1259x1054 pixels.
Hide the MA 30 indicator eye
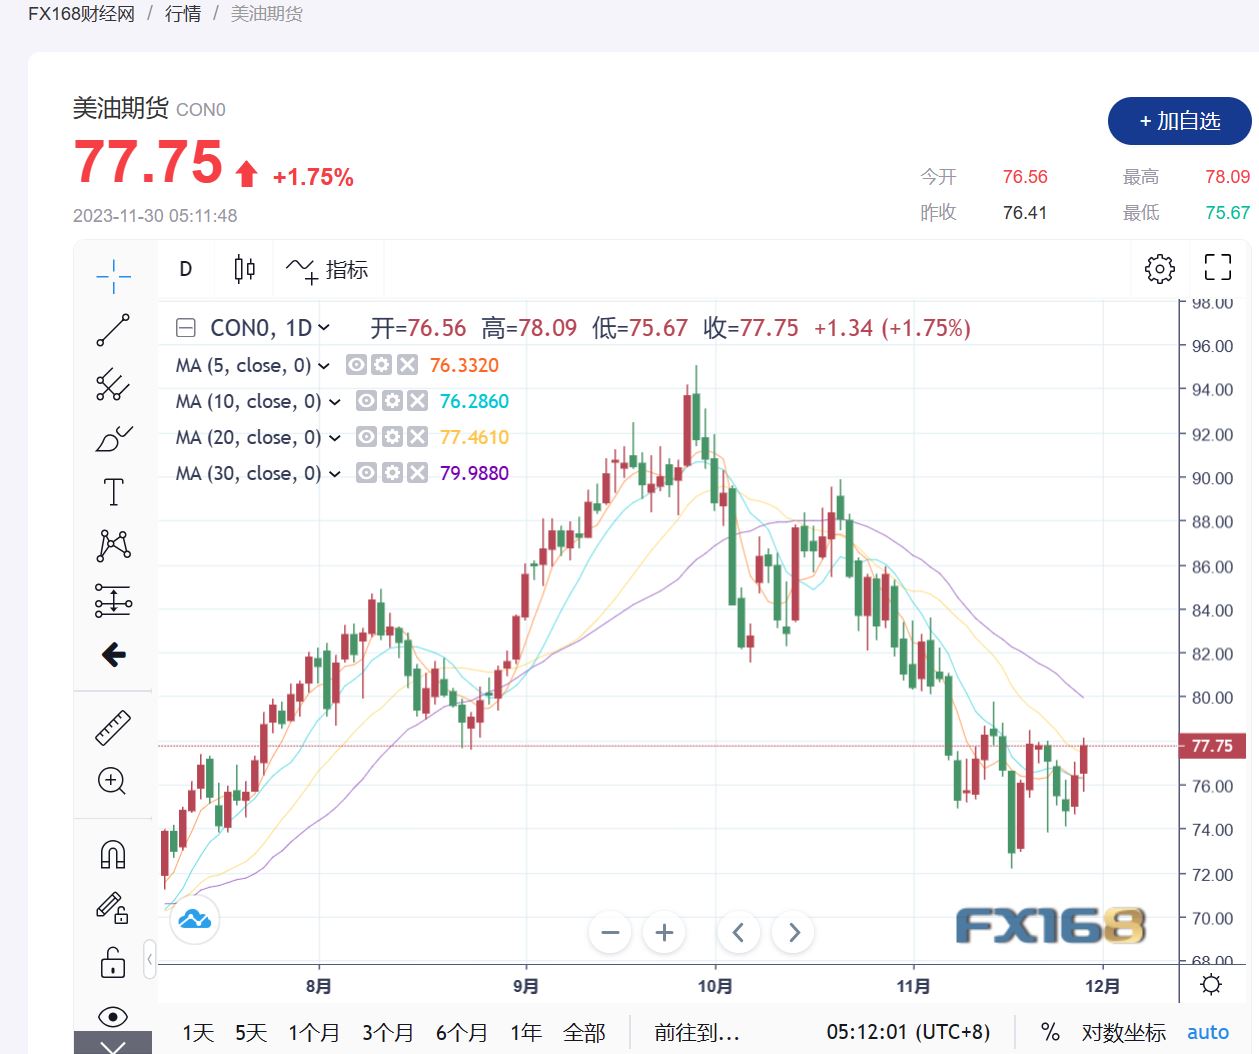367,473
